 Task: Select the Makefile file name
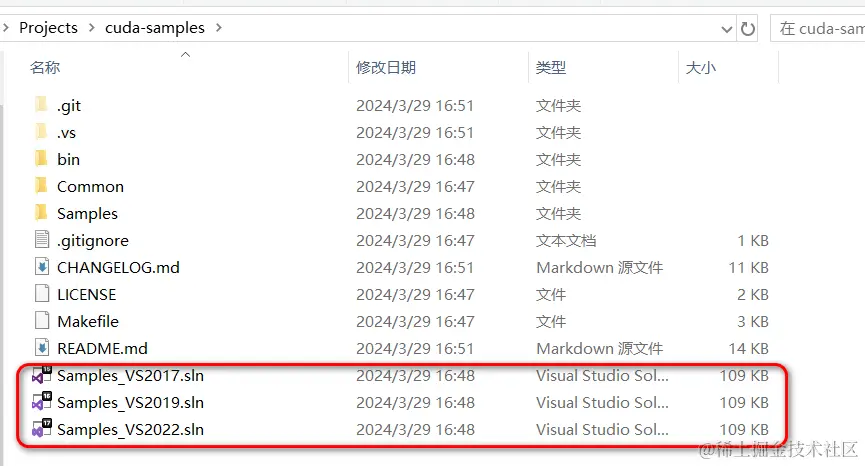(88, 322)
